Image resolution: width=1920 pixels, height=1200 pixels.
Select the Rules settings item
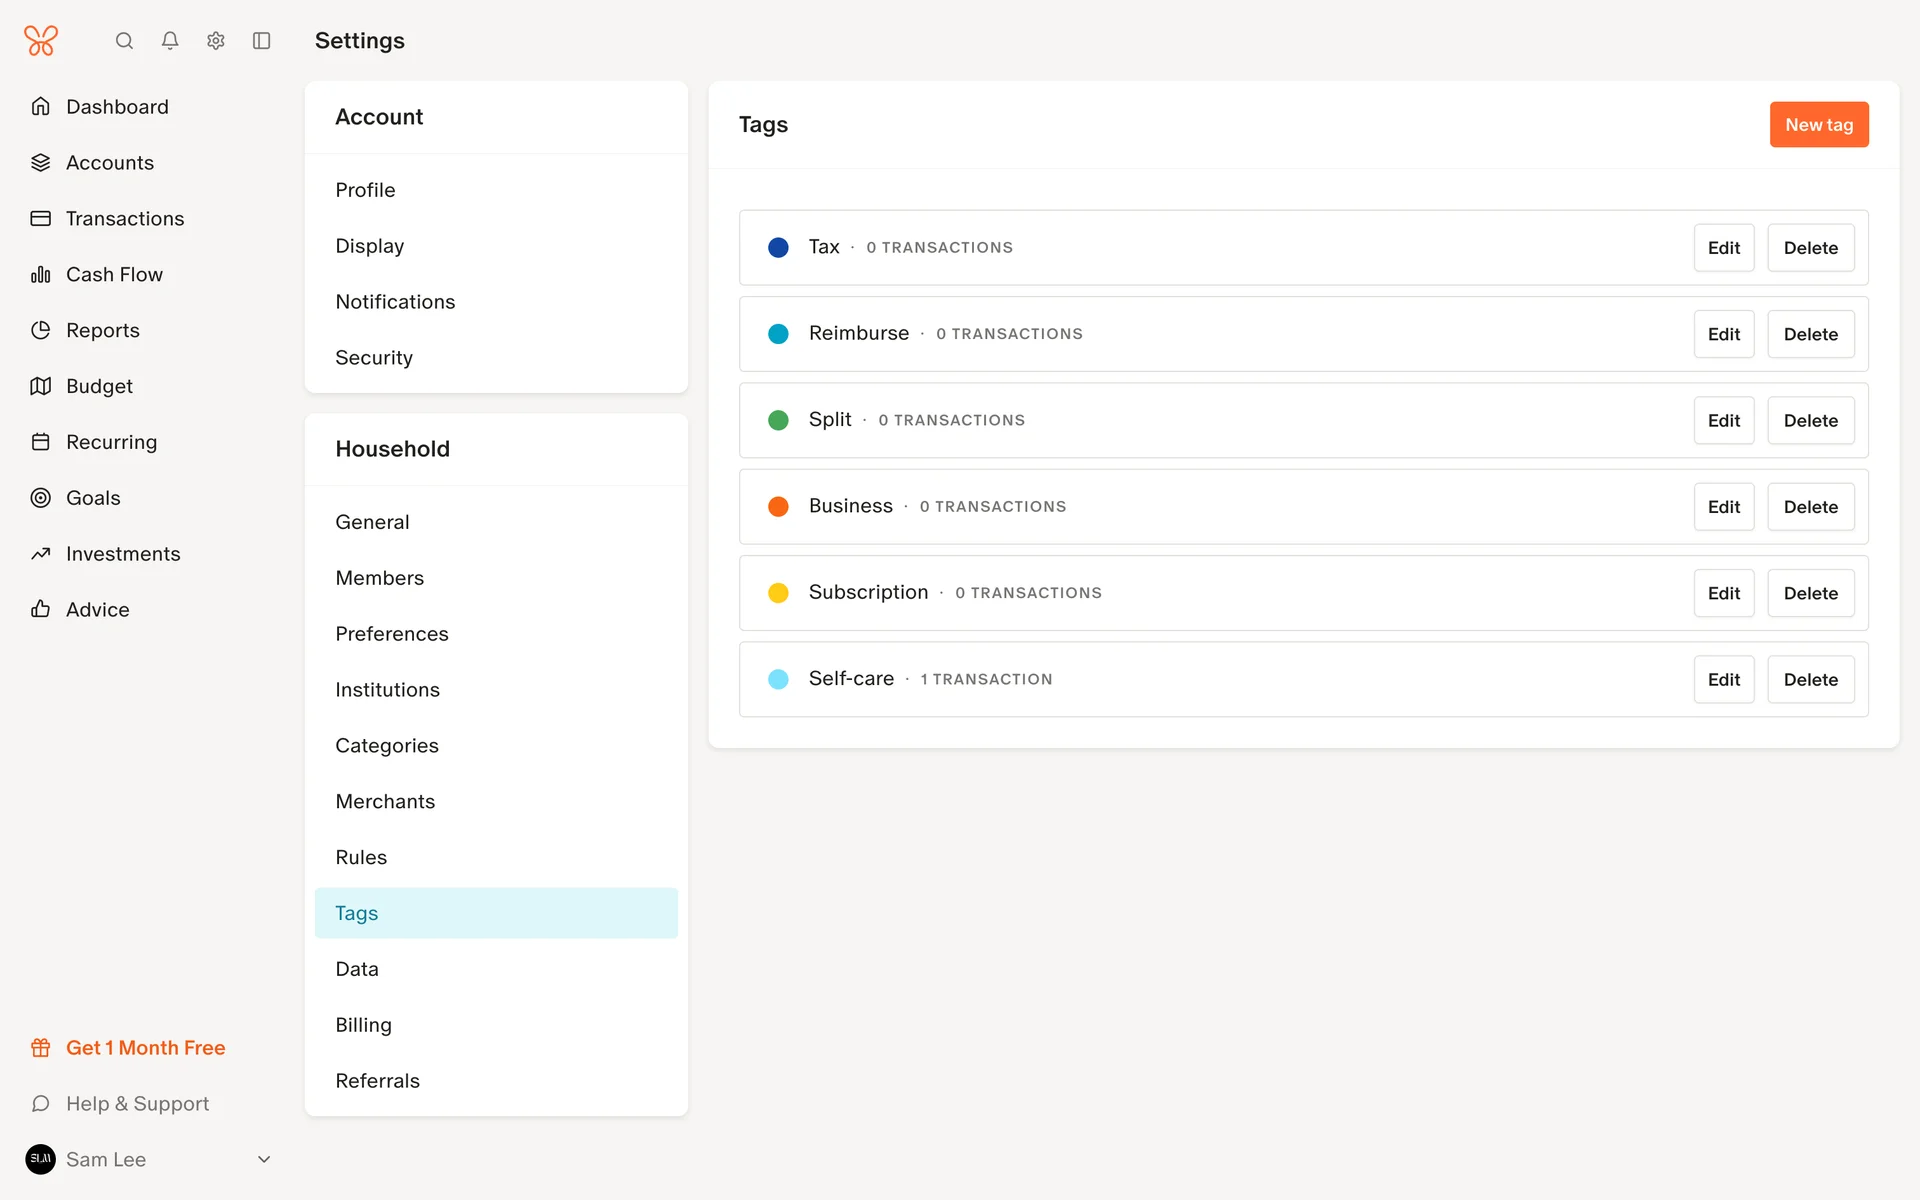[x=361, y=858]
